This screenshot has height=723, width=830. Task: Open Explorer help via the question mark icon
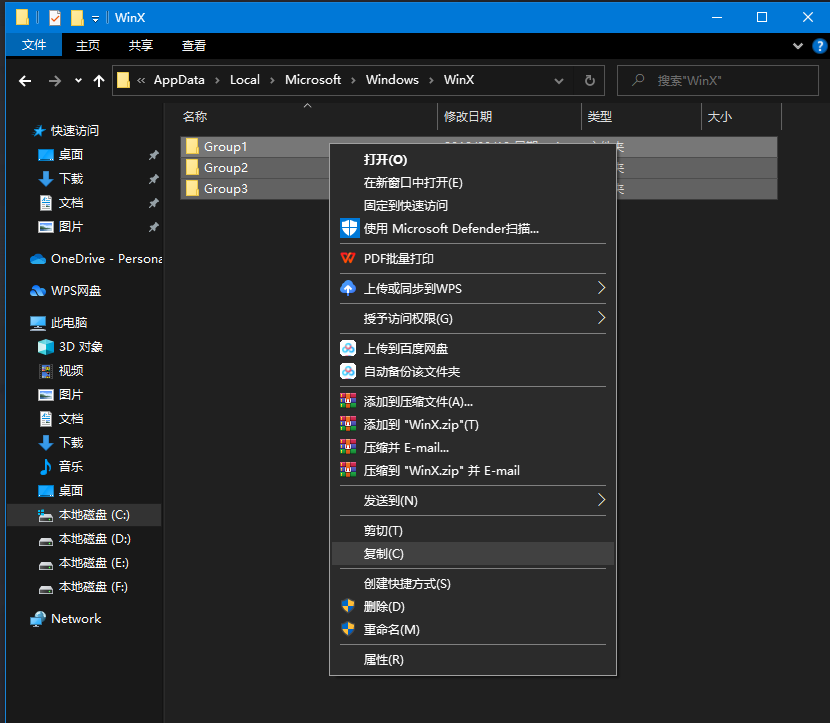click(x=819, y=46)
